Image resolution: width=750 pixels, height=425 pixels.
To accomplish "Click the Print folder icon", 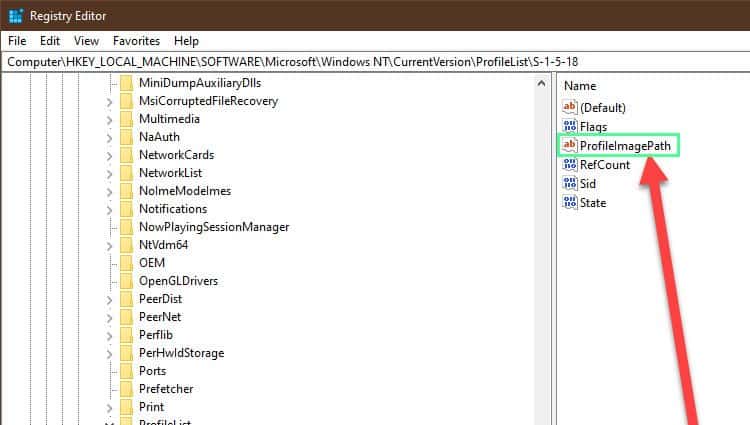I will [127, 407].
